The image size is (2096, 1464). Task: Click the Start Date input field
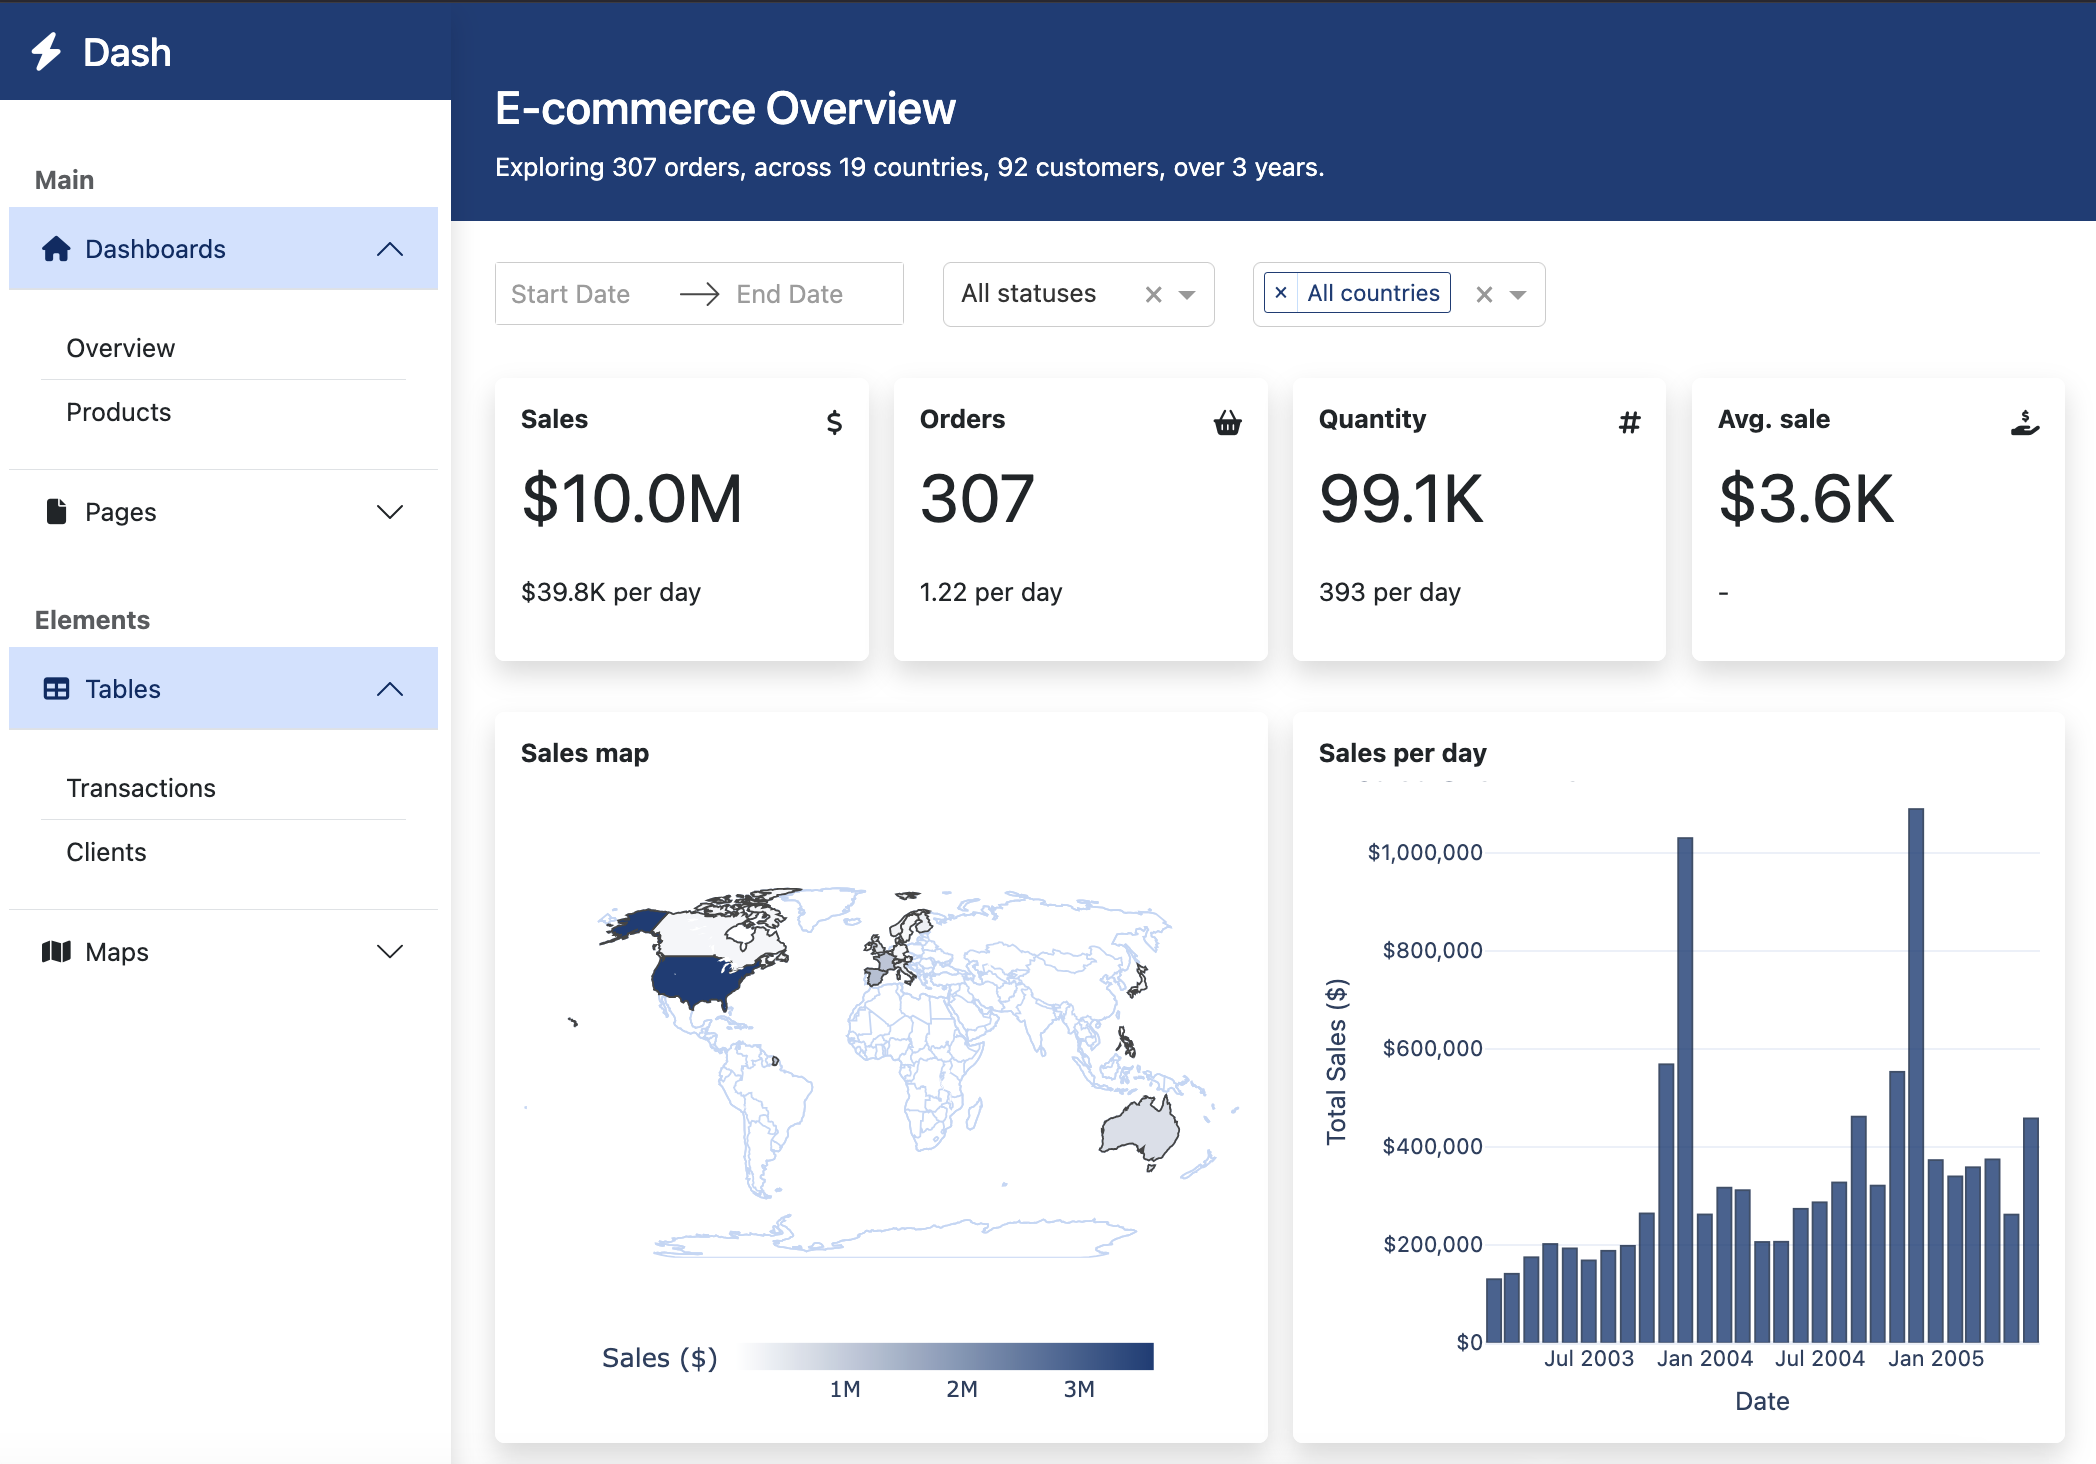pyautogui.click(x=570, y=293)
